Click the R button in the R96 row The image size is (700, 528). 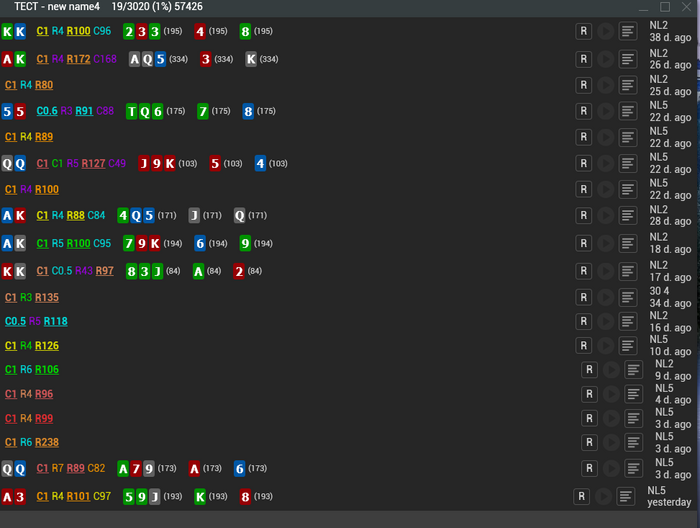pyautogui.click(x=589, y=394)
